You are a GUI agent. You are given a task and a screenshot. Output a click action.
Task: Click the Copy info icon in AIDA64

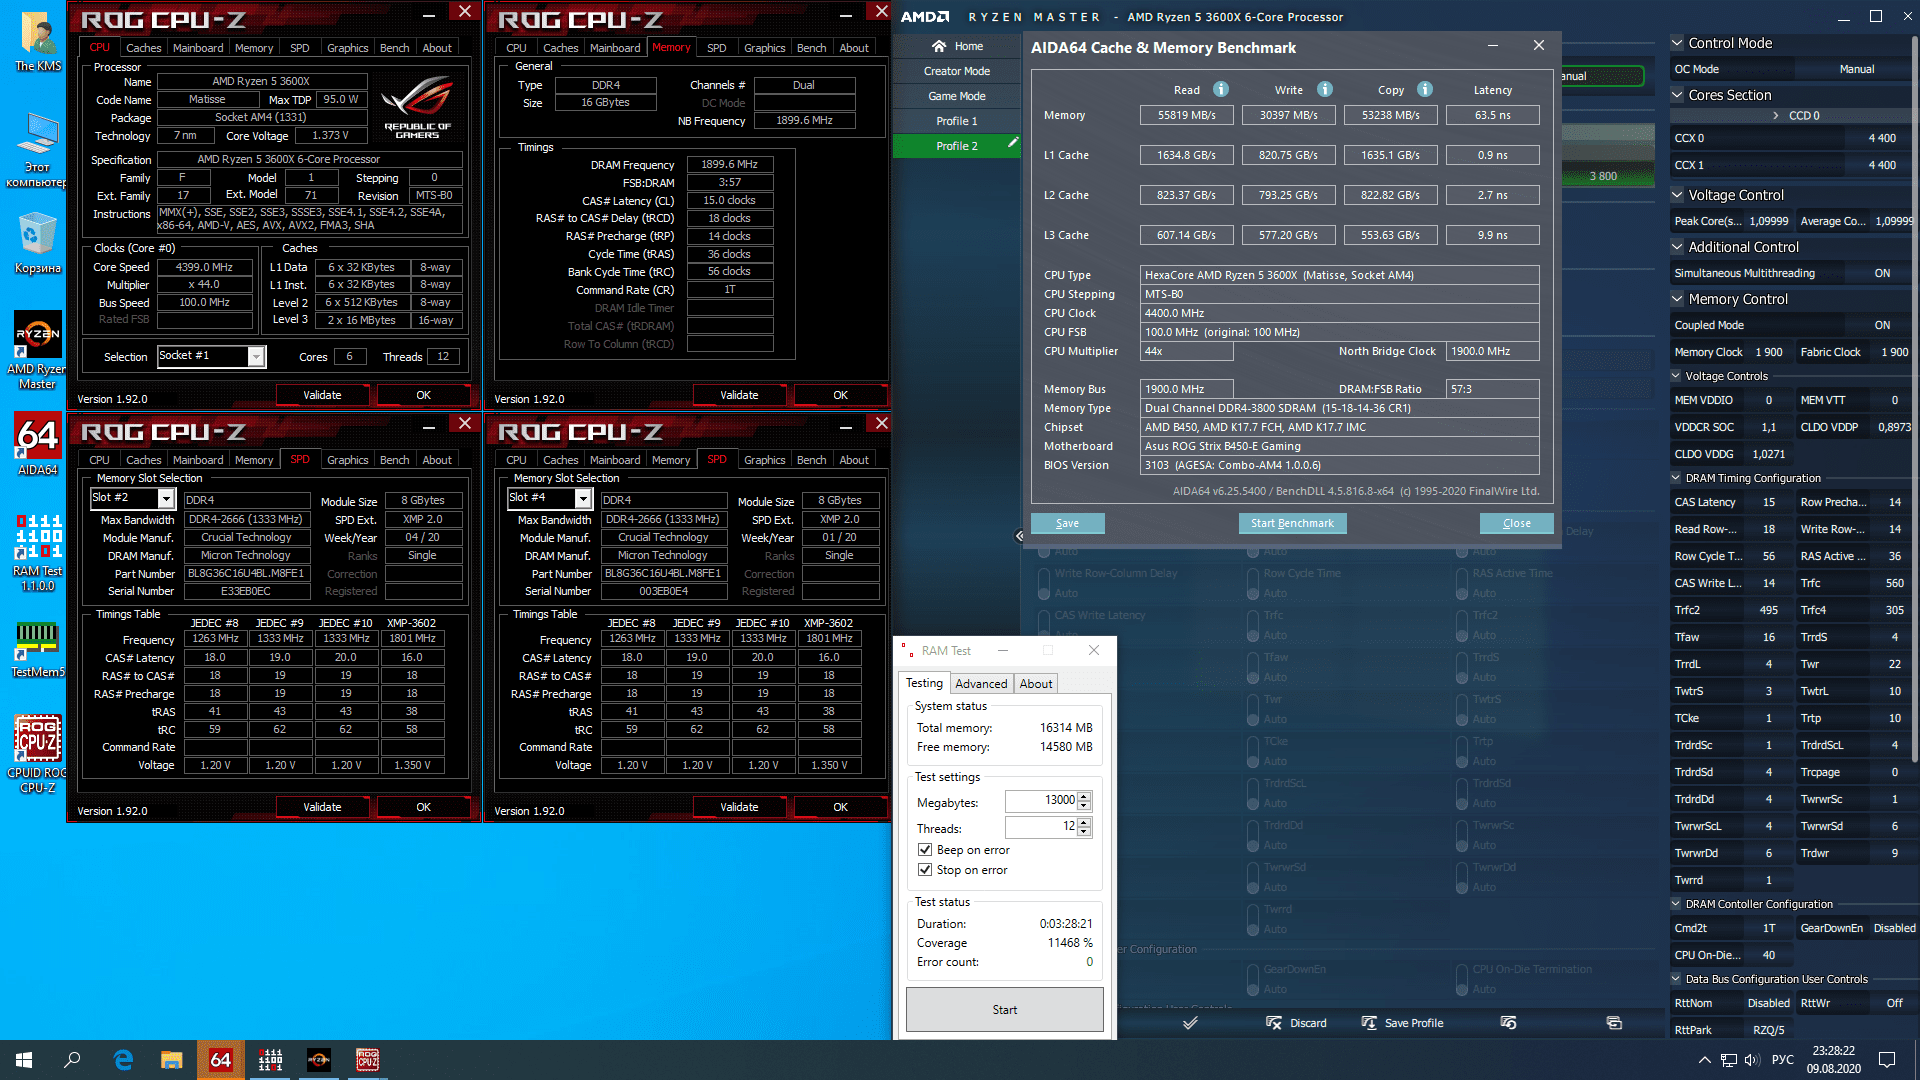(x=1425, y=89)
